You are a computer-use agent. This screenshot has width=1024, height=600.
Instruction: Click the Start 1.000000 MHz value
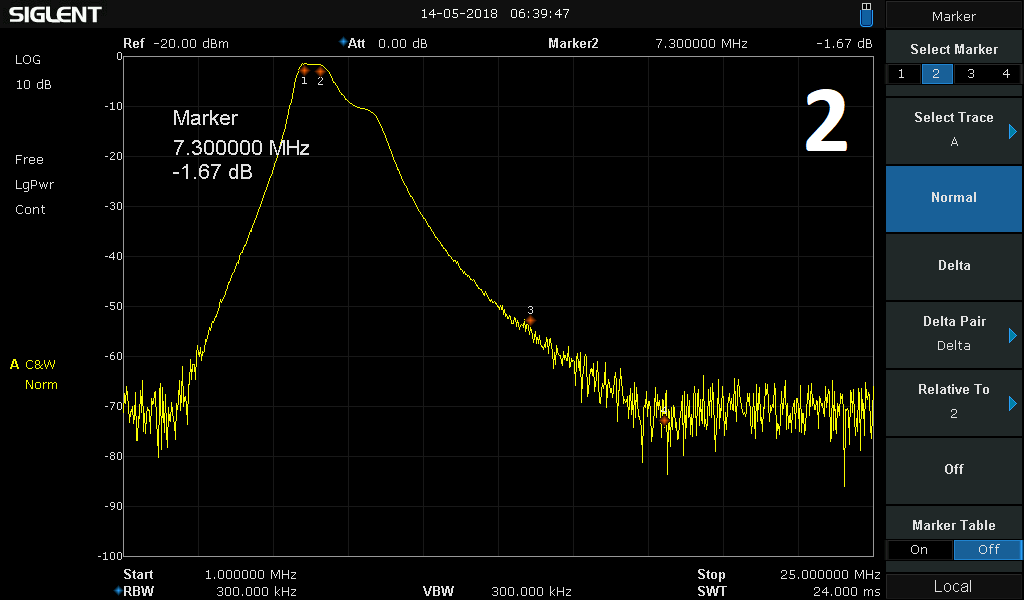point(250,575)
